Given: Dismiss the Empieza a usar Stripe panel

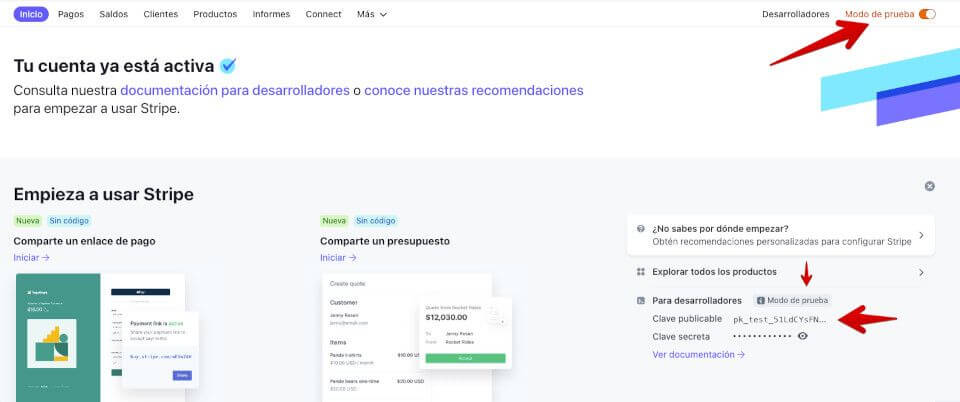Looking at the screenshot, I should coord(929,186).
